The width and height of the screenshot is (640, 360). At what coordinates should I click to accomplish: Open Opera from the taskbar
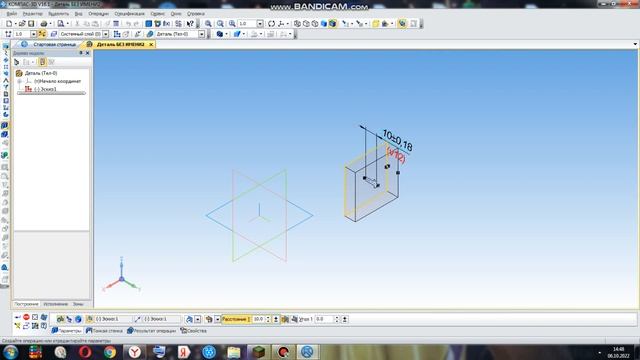point(85,352)
